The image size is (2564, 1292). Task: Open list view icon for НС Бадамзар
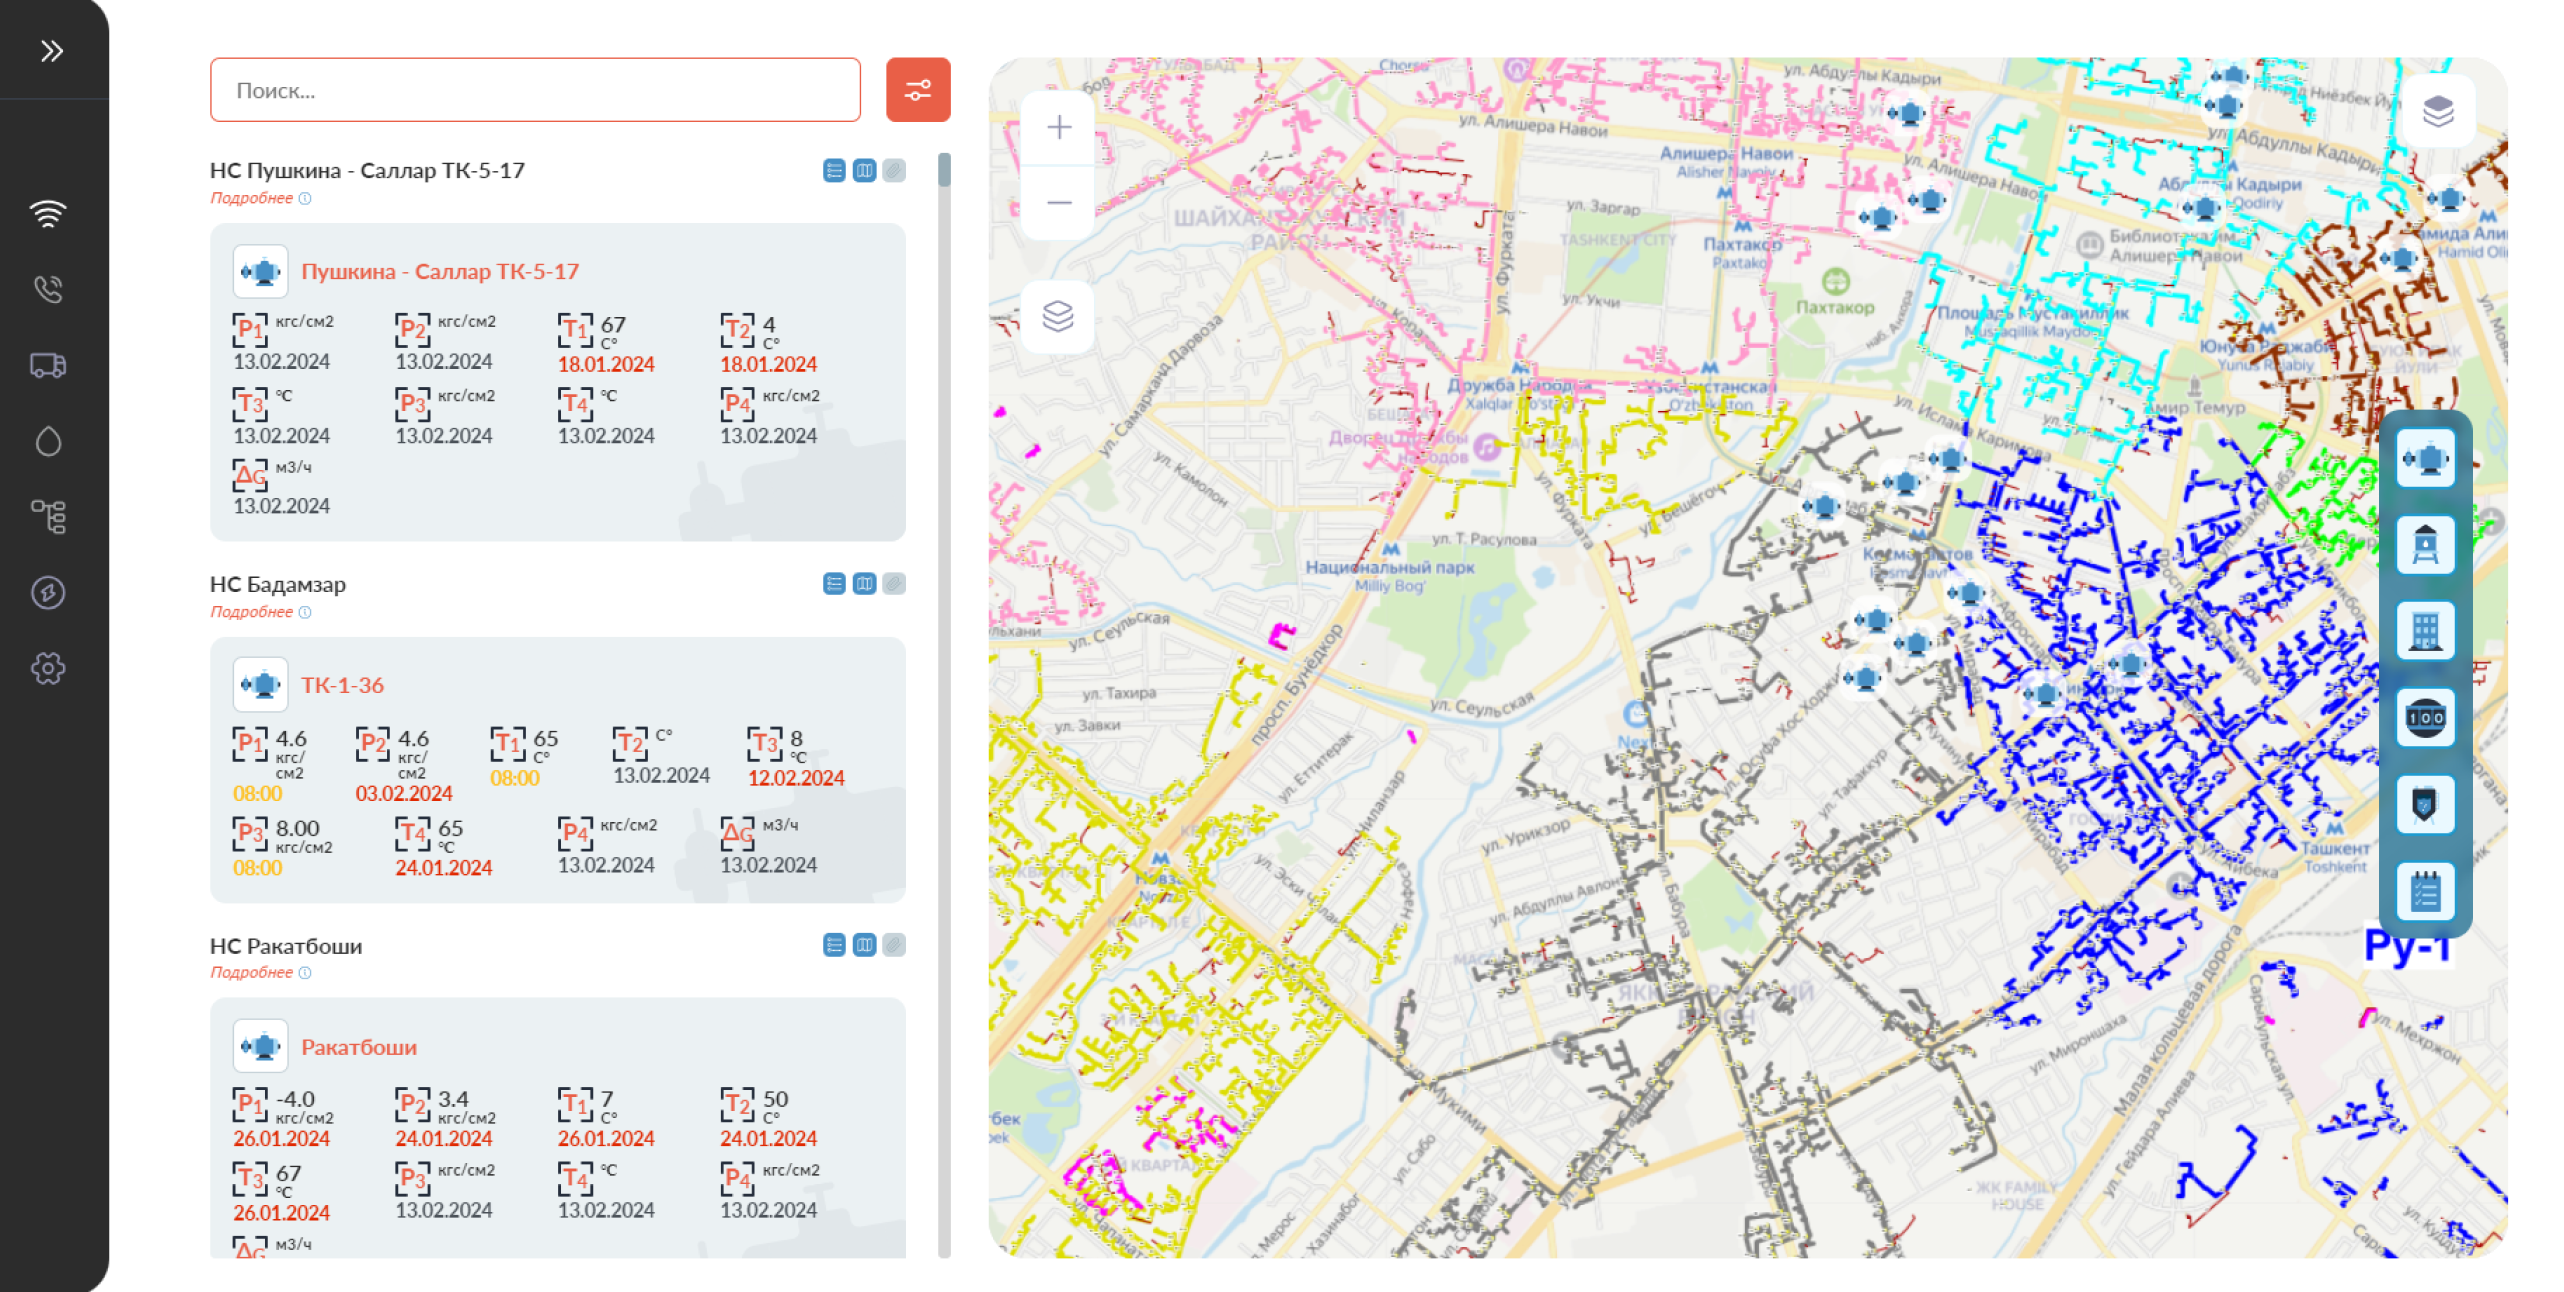[834, 584]
